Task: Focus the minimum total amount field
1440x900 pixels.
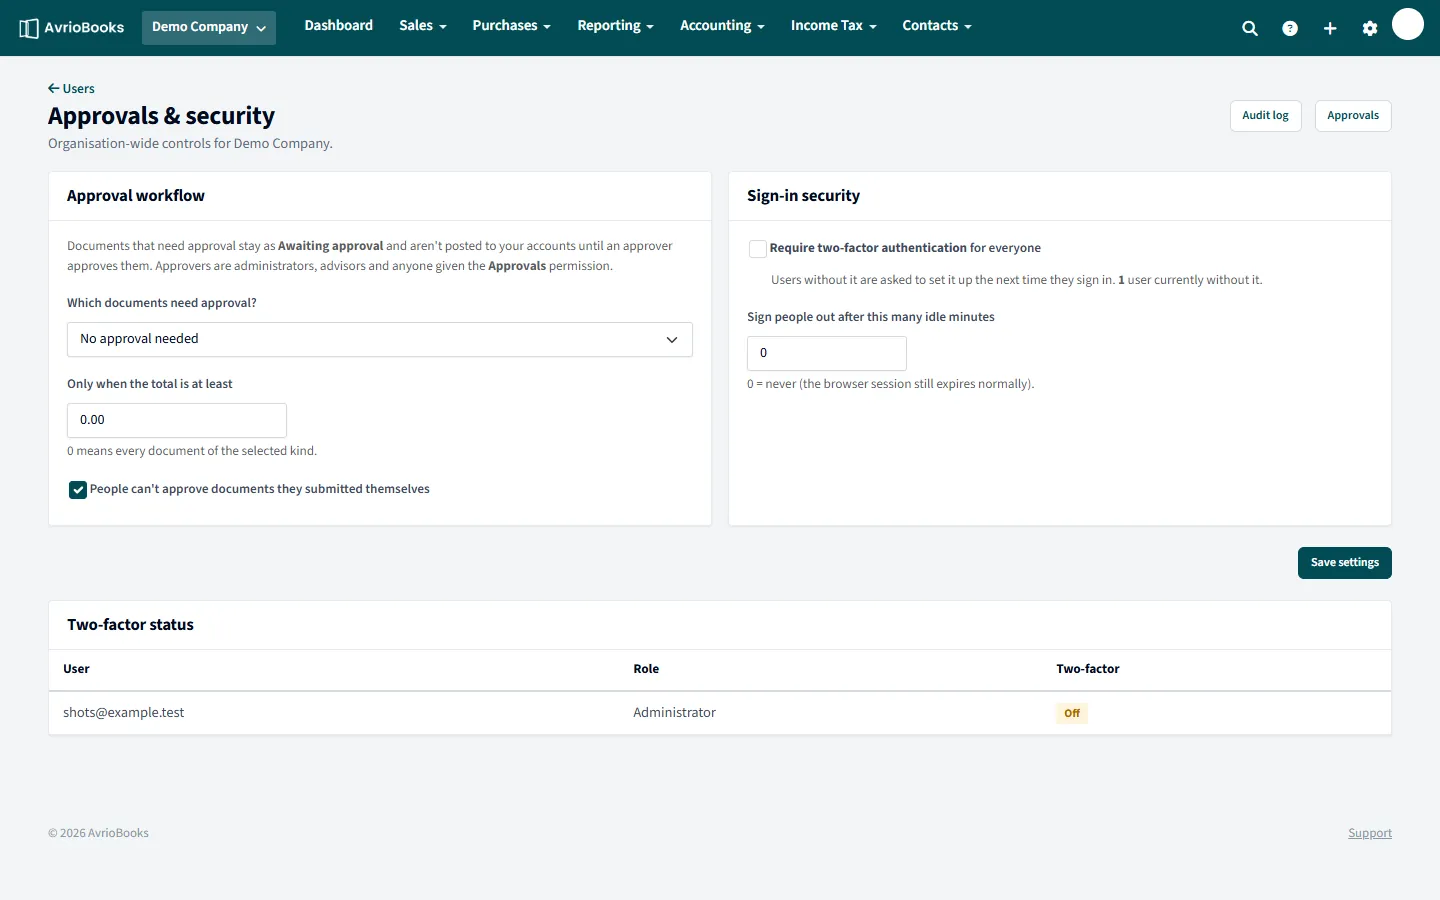Action: (177, 420)
